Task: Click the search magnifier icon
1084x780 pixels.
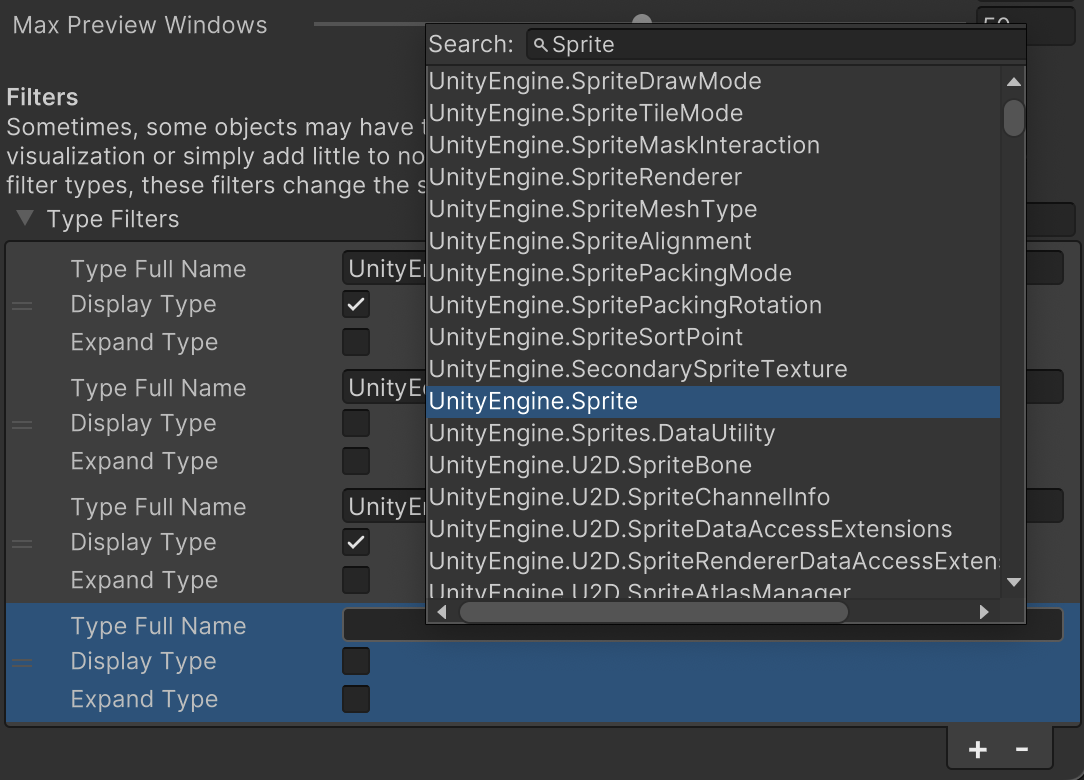Action: [x=541, y=45]
